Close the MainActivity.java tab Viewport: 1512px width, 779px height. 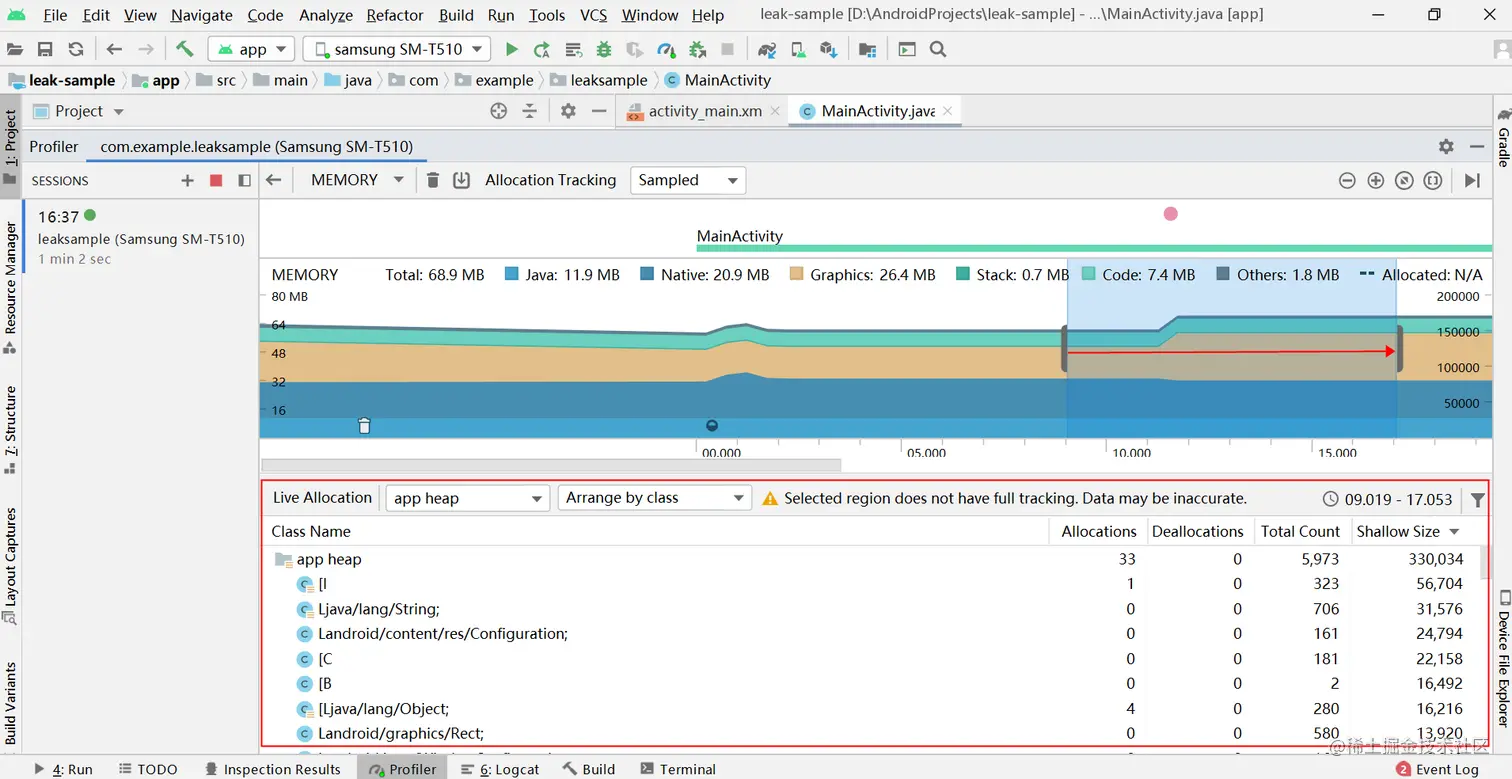coord(948,111)
